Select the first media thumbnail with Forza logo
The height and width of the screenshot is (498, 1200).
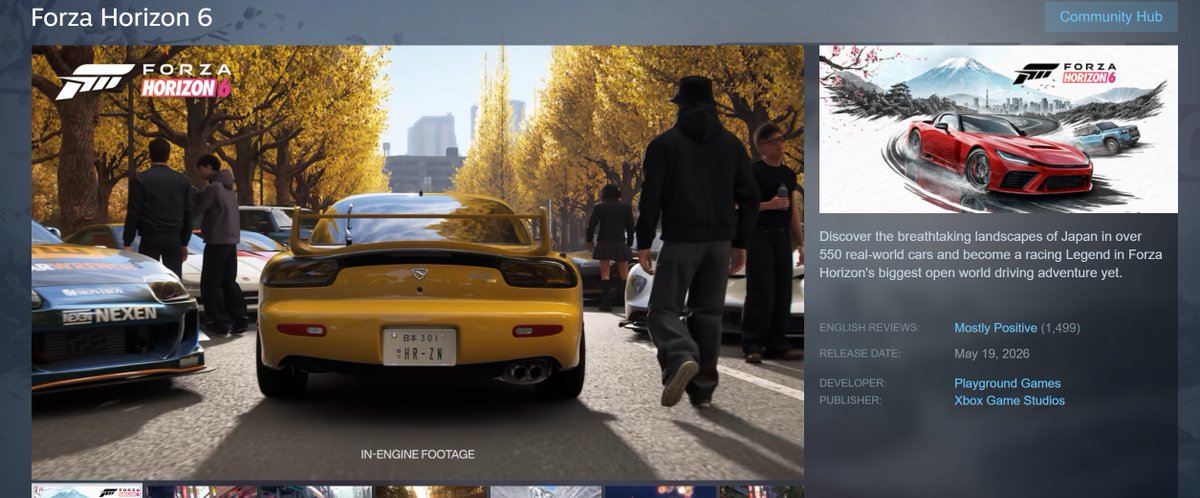(x=87, y=492)
